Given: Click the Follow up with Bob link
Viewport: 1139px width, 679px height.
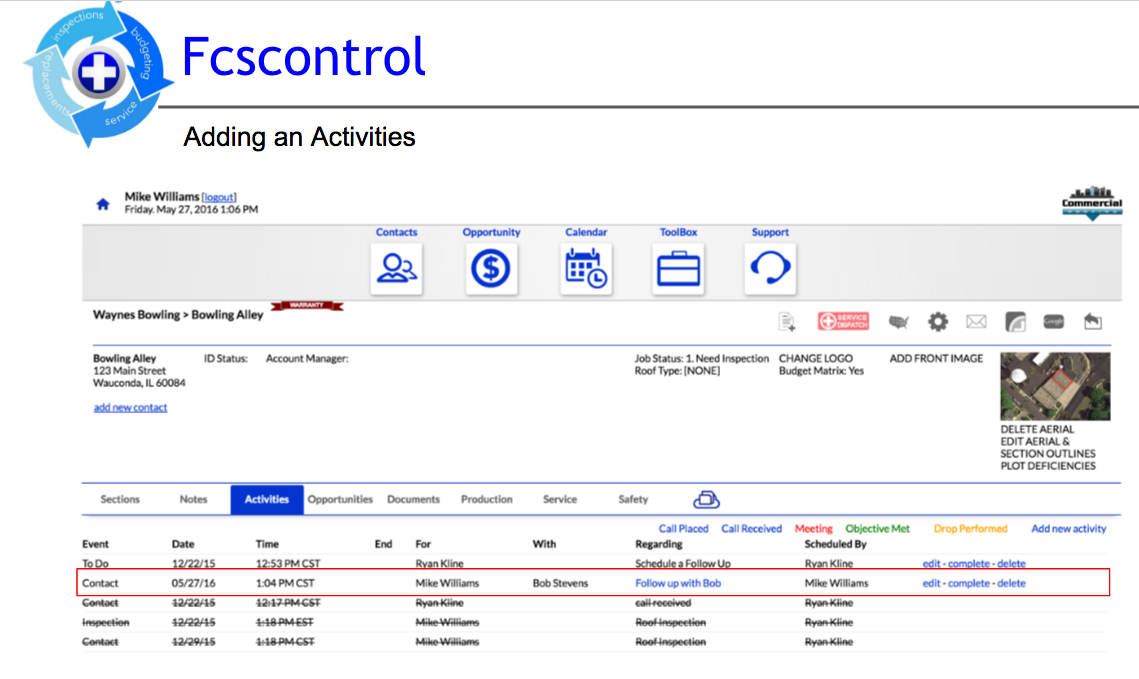Looking at the screenshot, I should [678, 583].
